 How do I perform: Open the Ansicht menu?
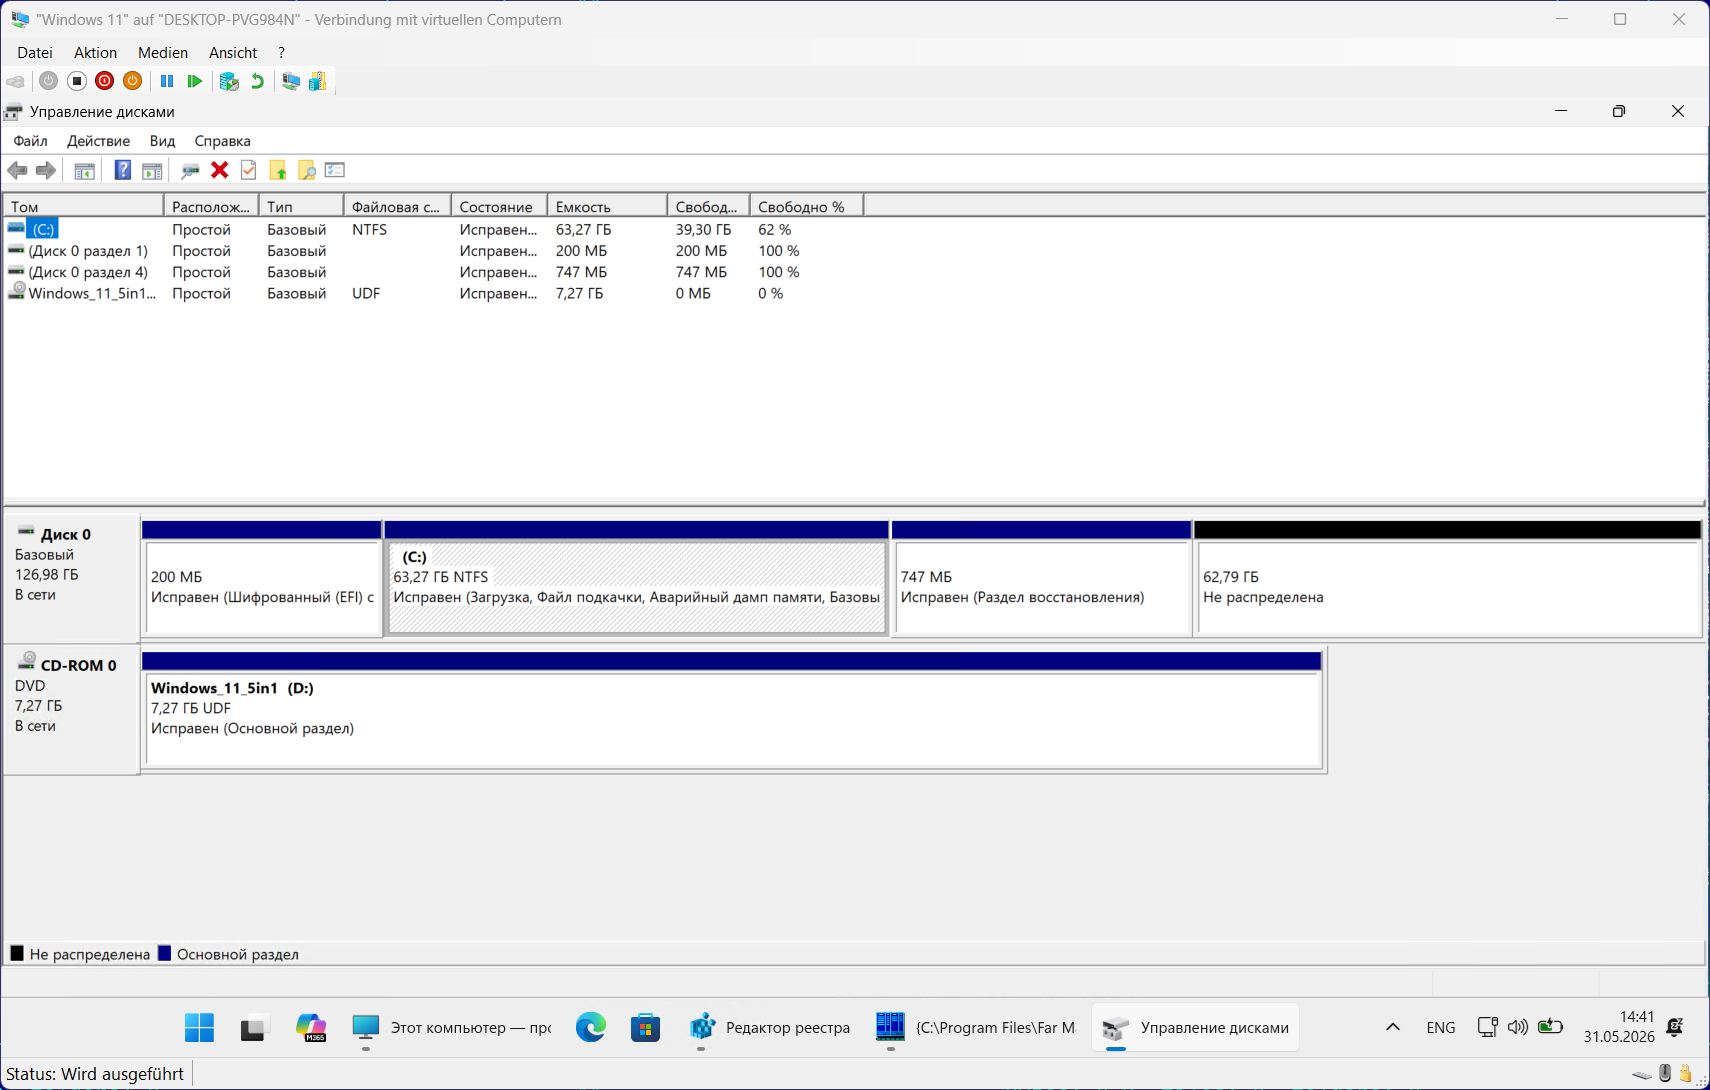pos(233,52)
